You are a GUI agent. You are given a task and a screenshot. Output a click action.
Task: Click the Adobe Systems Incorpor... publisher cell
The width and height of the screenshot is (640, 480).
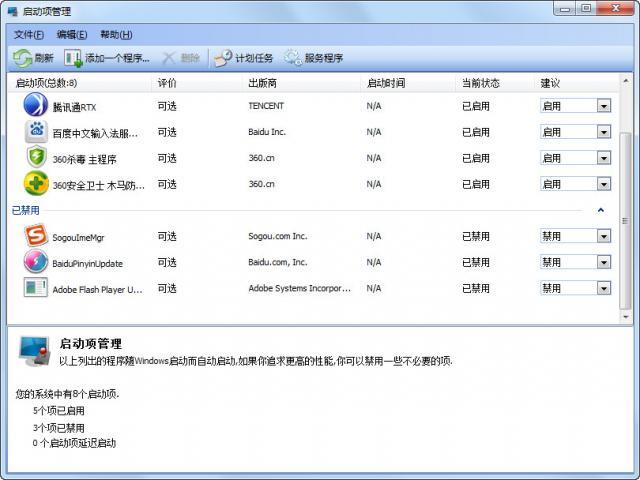point(299,288)
